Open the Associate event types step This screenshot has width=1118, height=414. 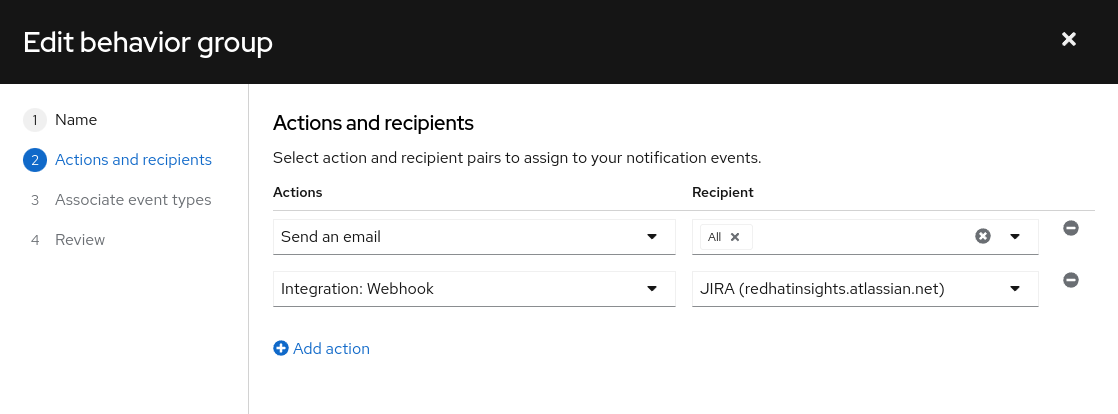(x=133, y=200)
